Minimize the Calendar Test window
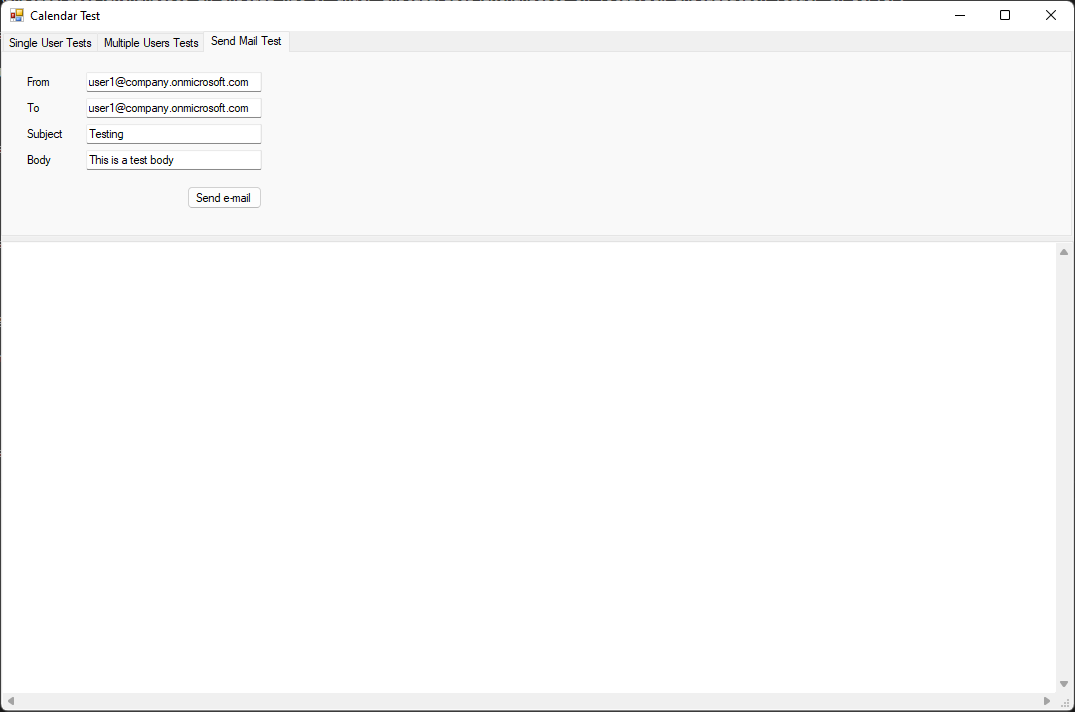The width and height of the screenshot is (1075, 712). point(960,15)
